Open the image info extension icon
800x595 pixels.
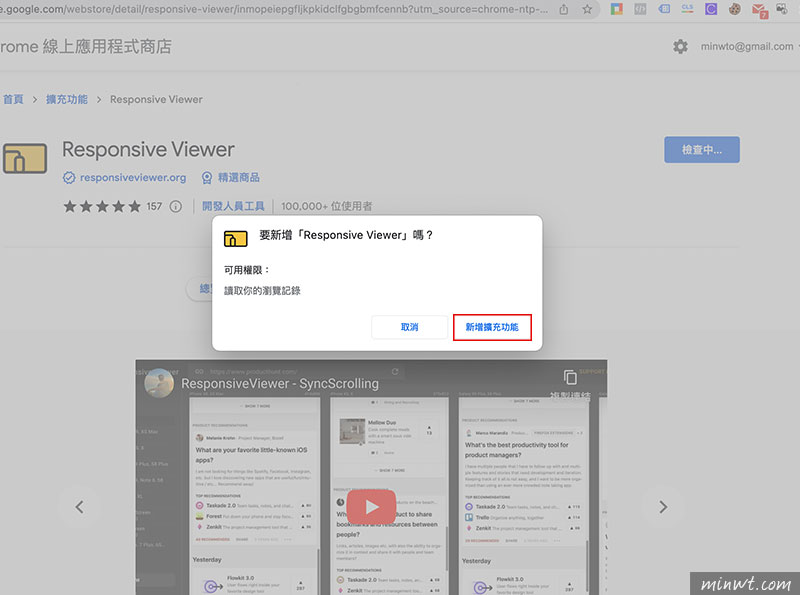[x=782, y=9]
